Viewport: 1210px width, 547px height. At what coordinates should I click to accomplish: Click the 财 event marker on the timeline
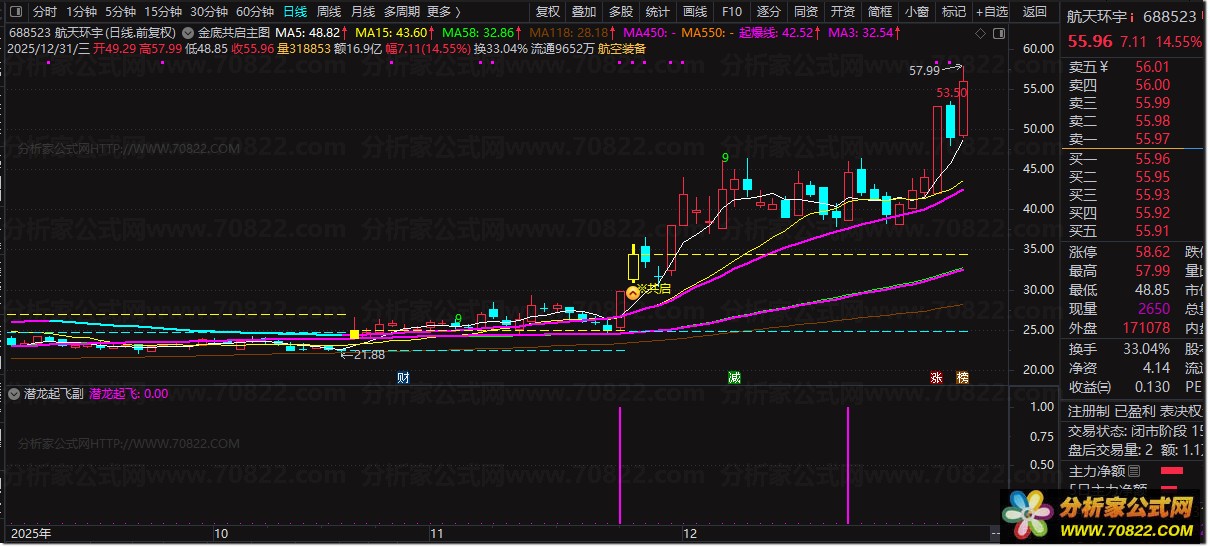[403, 377]
